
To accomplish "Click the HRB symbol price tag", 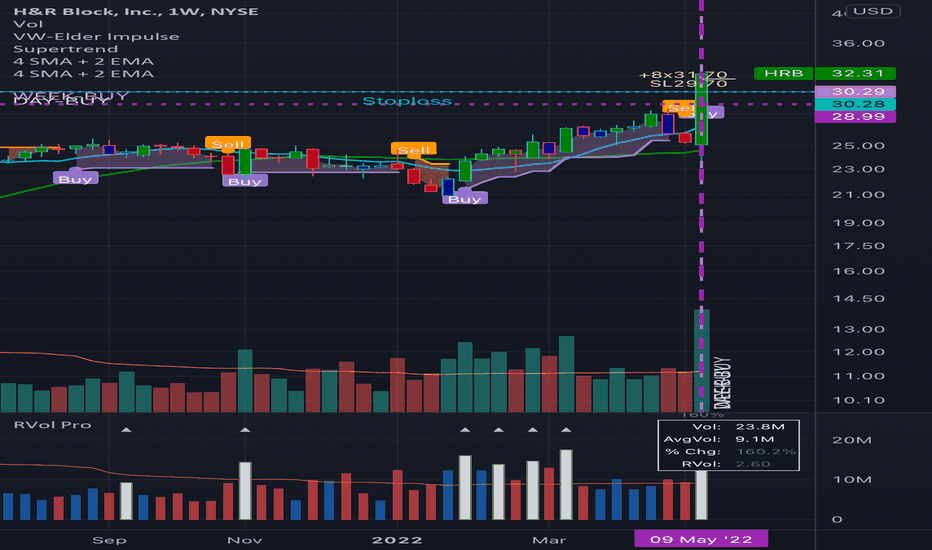I will (x=783, y=73).
